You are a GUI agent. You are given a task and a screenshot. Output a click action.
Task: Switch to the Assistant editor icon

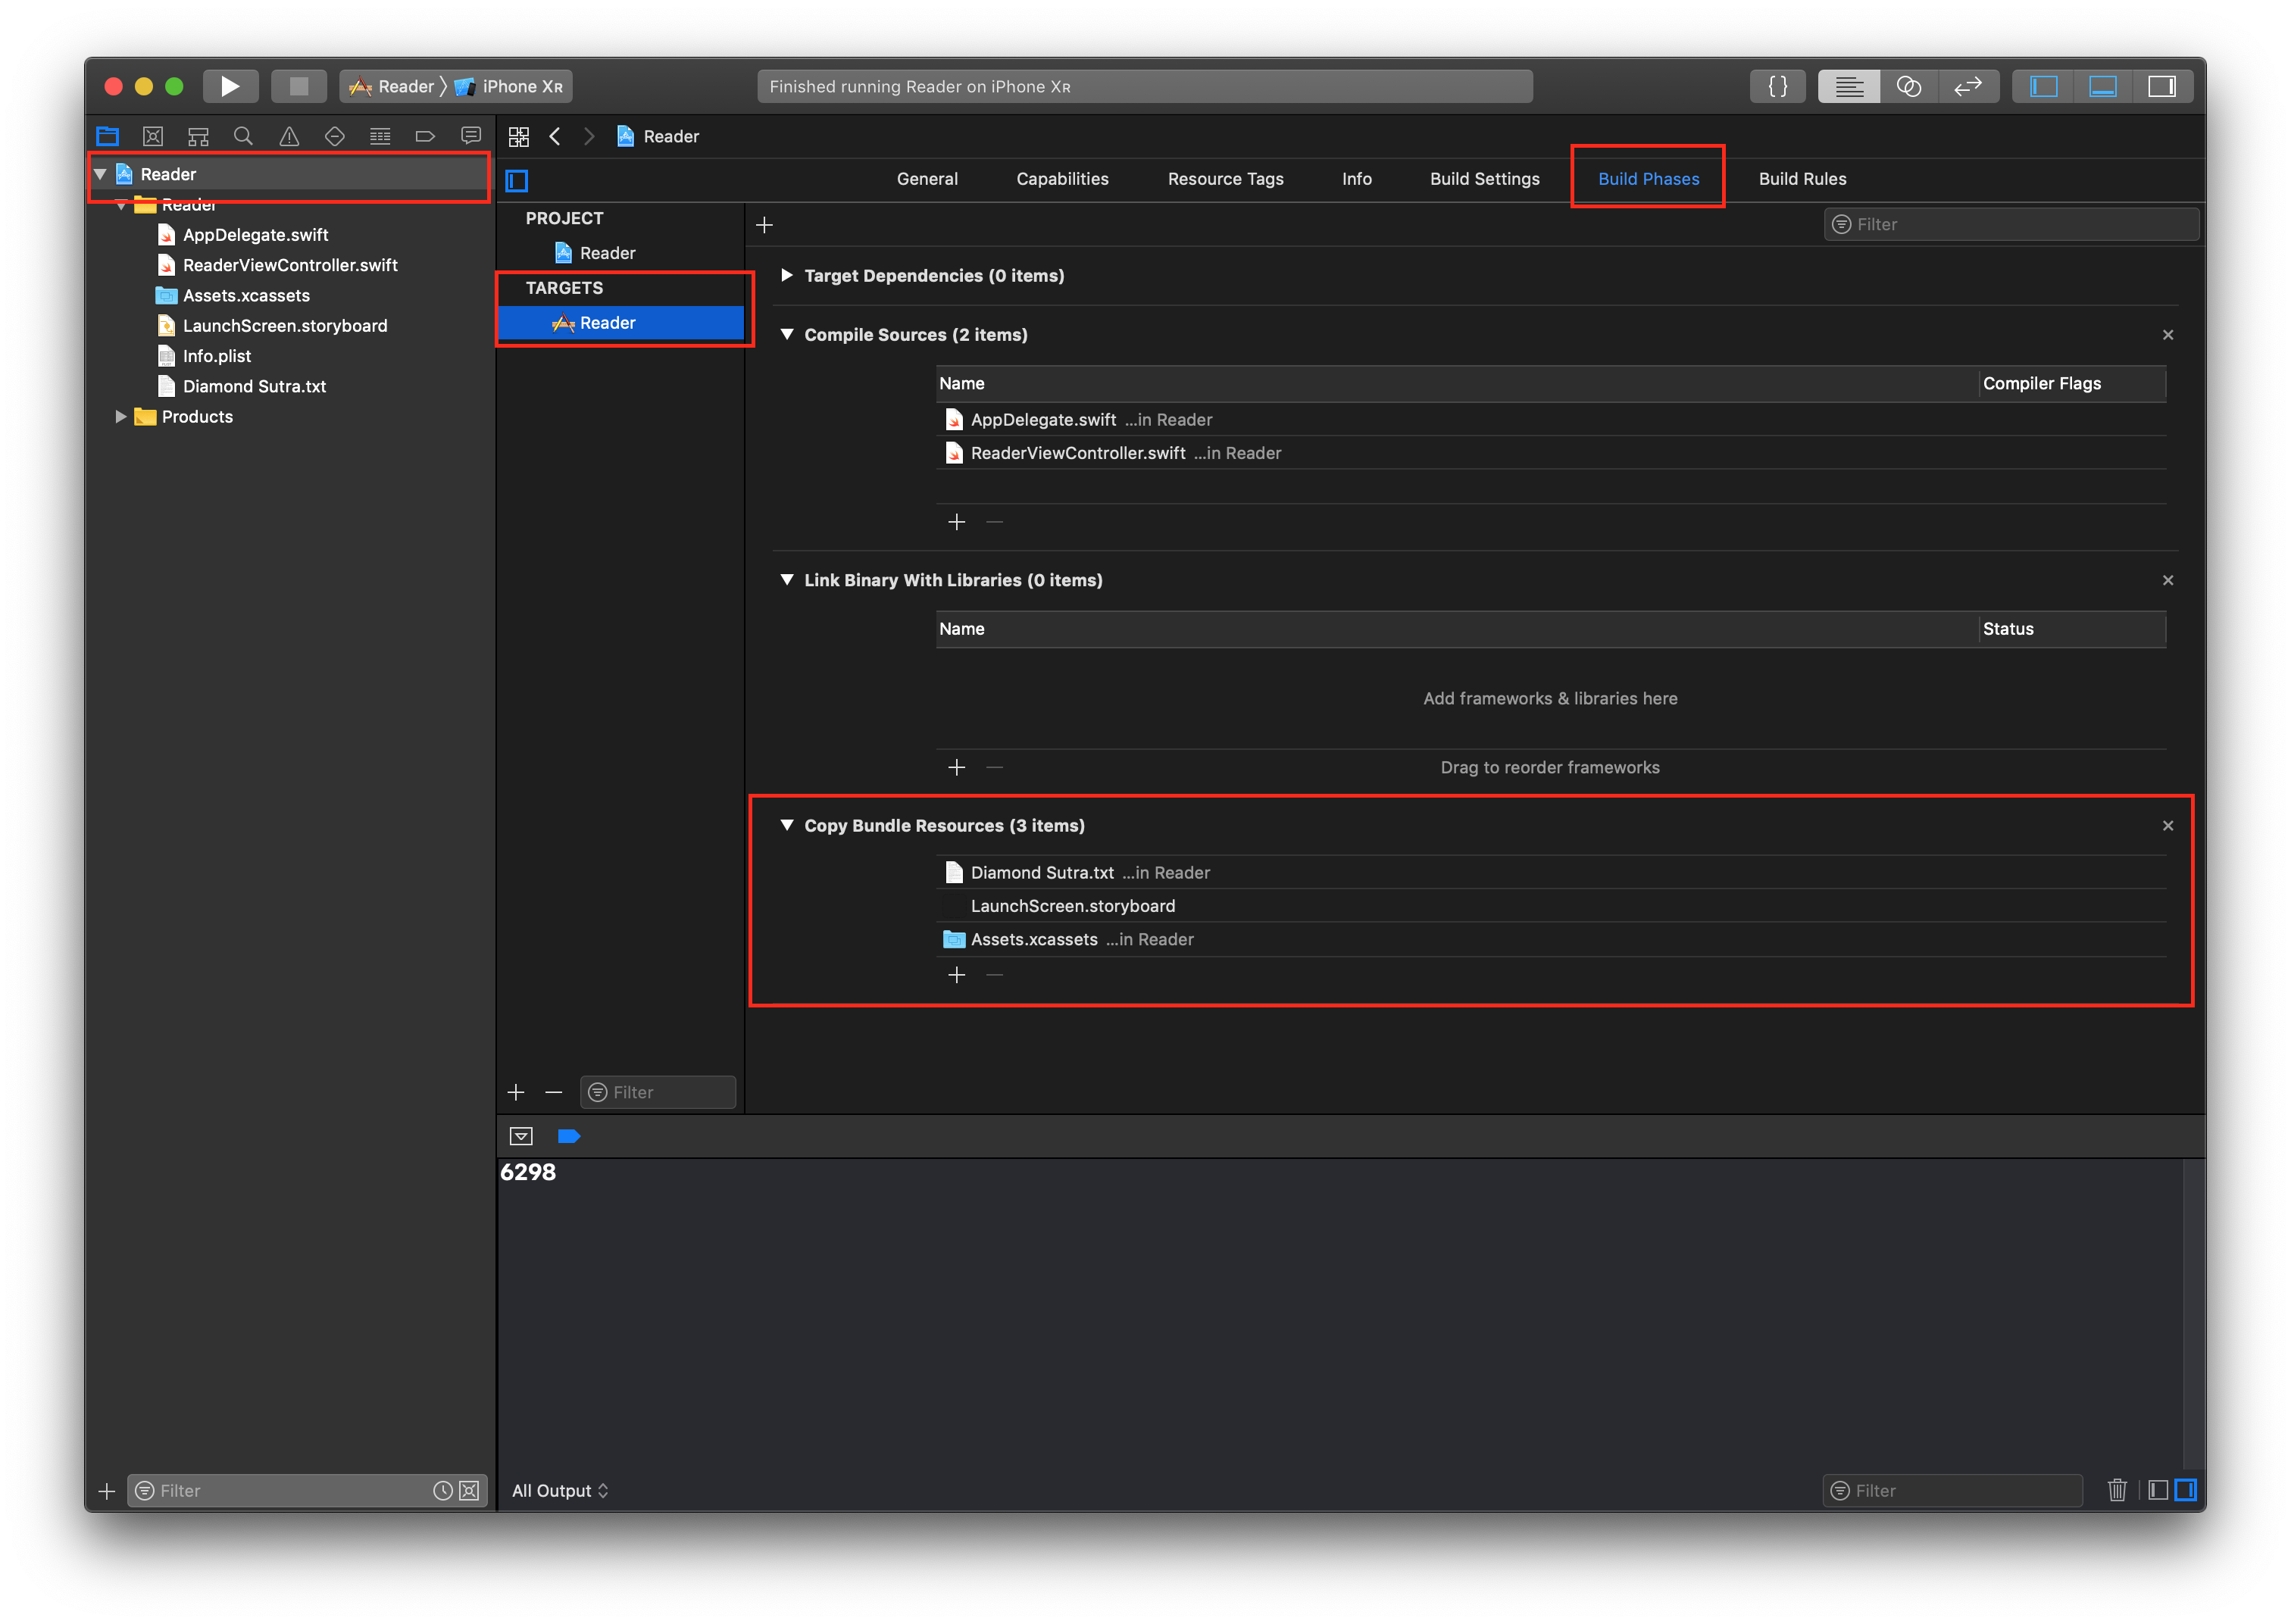coord(1908,86)
